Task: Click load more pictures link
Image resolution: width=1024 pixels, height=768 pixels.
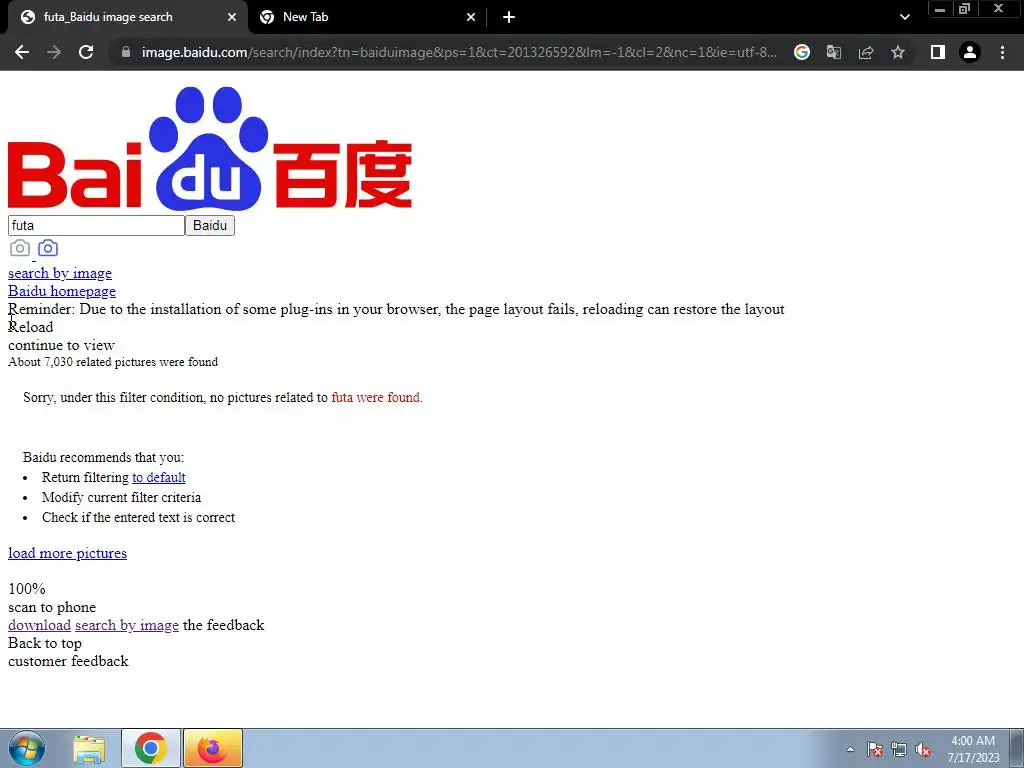Action: click(x=67, y=553)
